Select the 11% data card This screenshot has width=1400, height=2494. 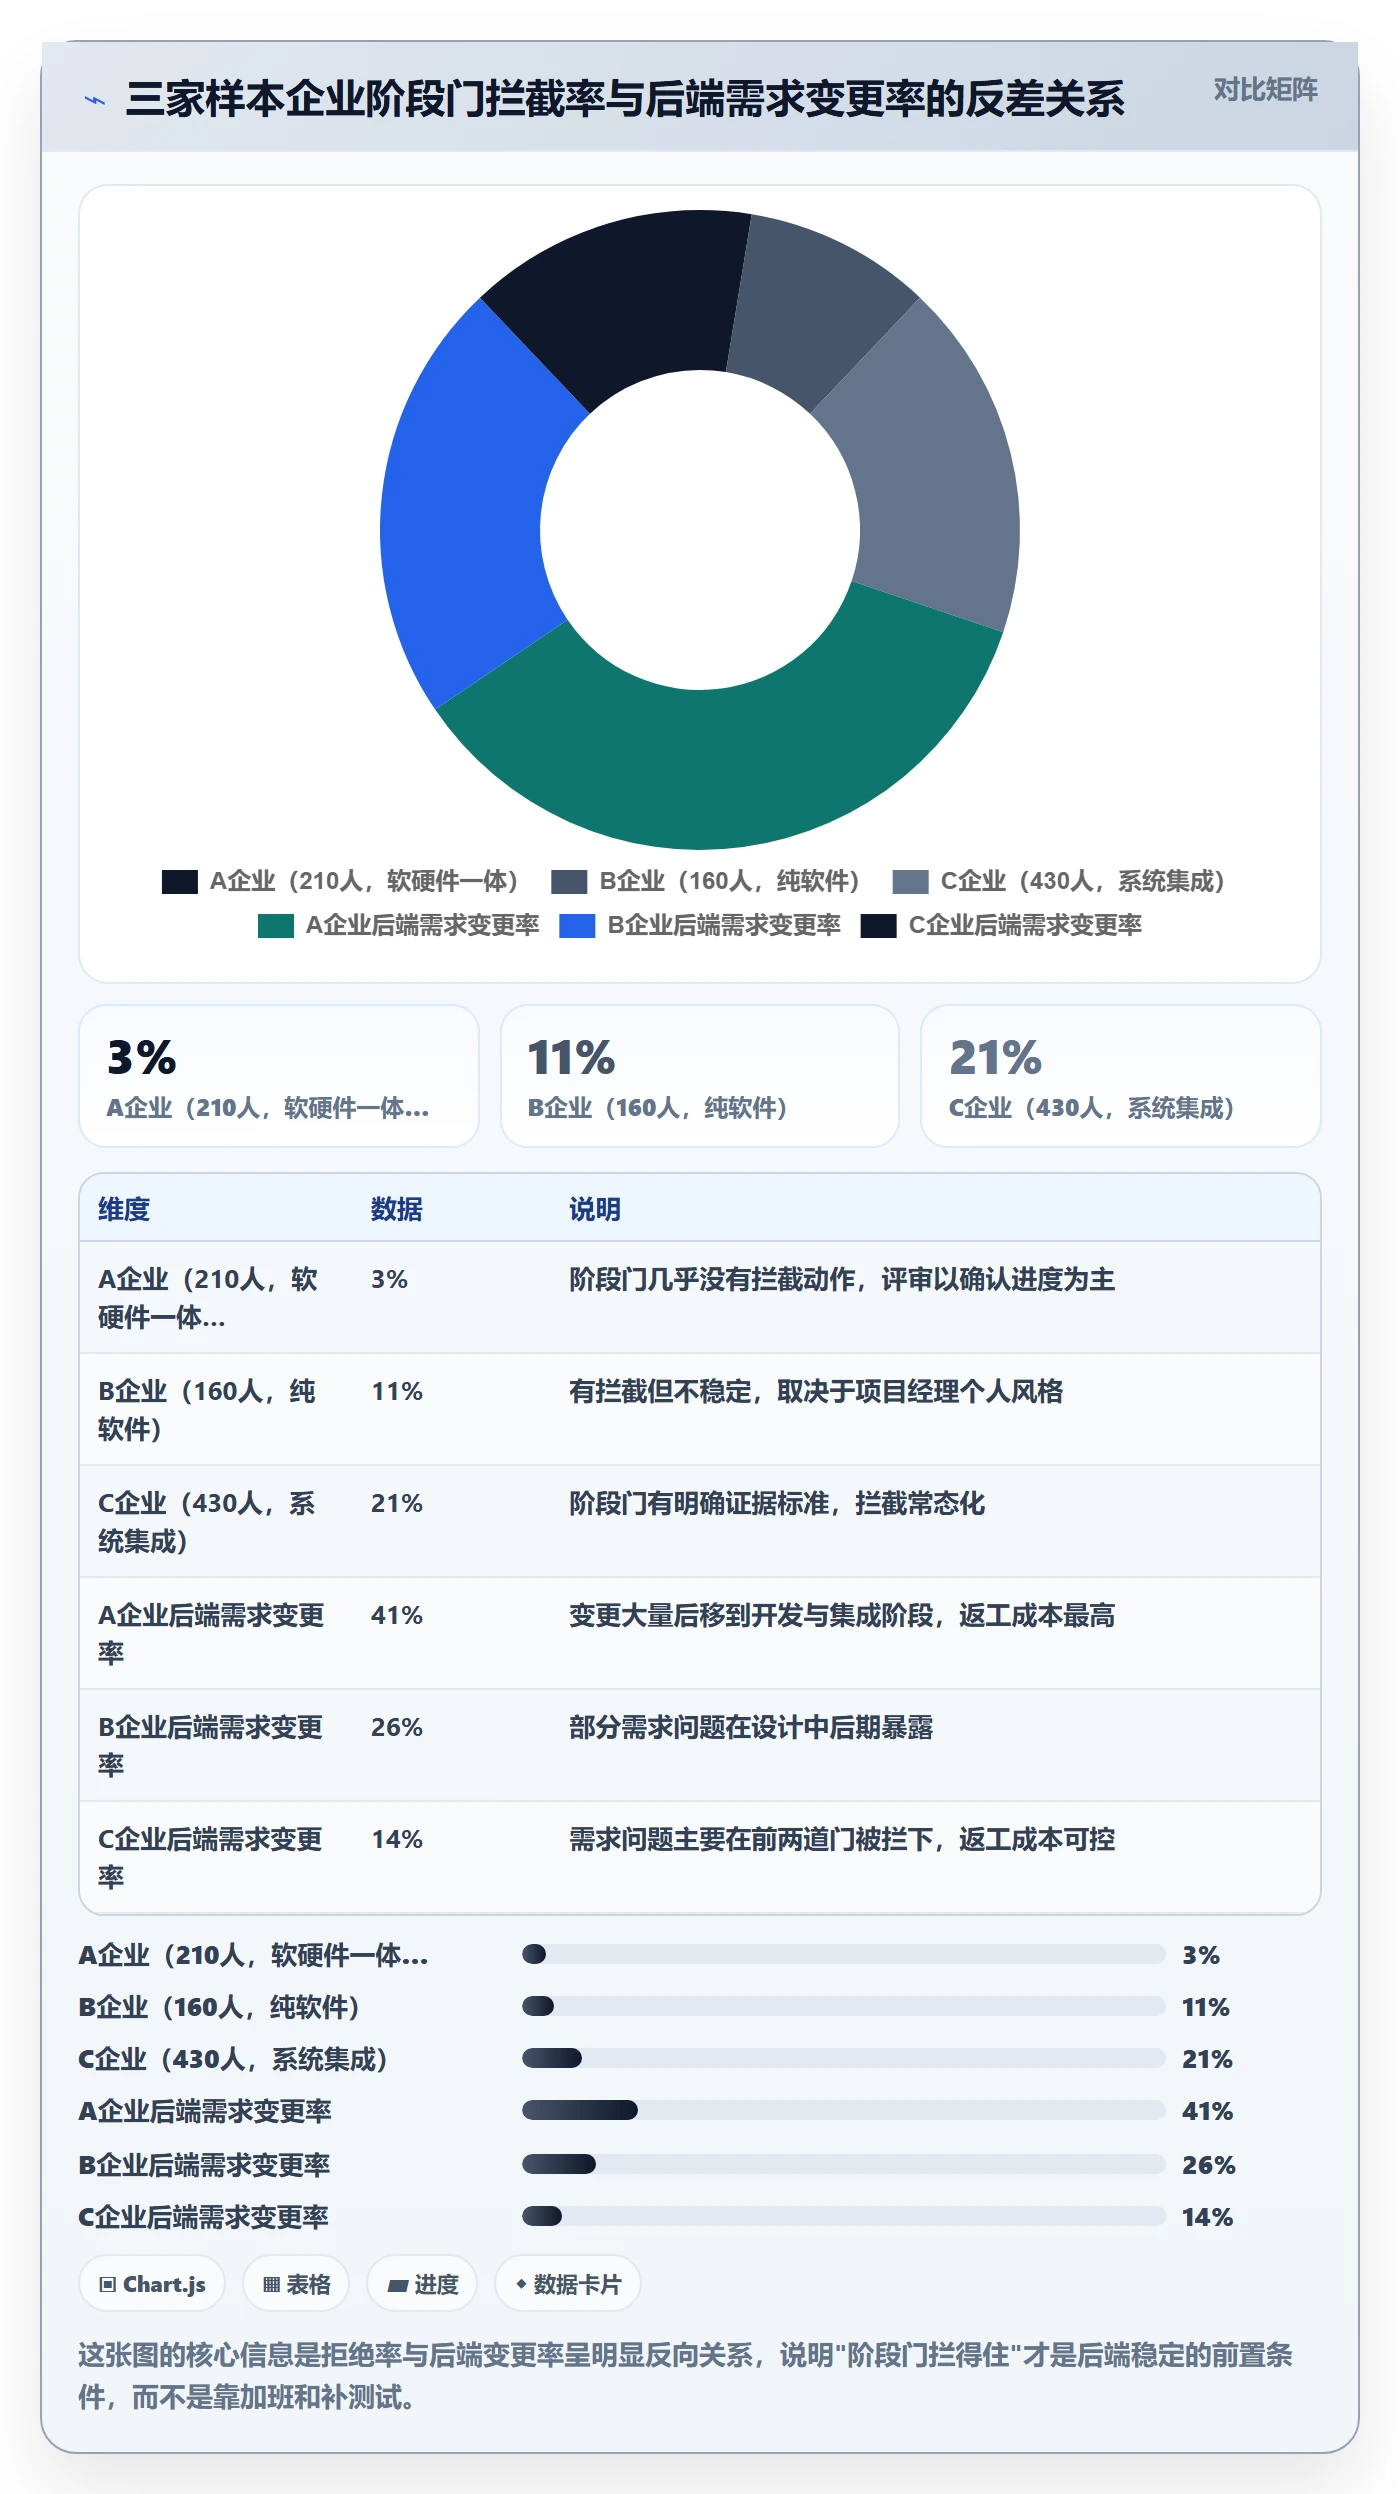pos(700,1076)
